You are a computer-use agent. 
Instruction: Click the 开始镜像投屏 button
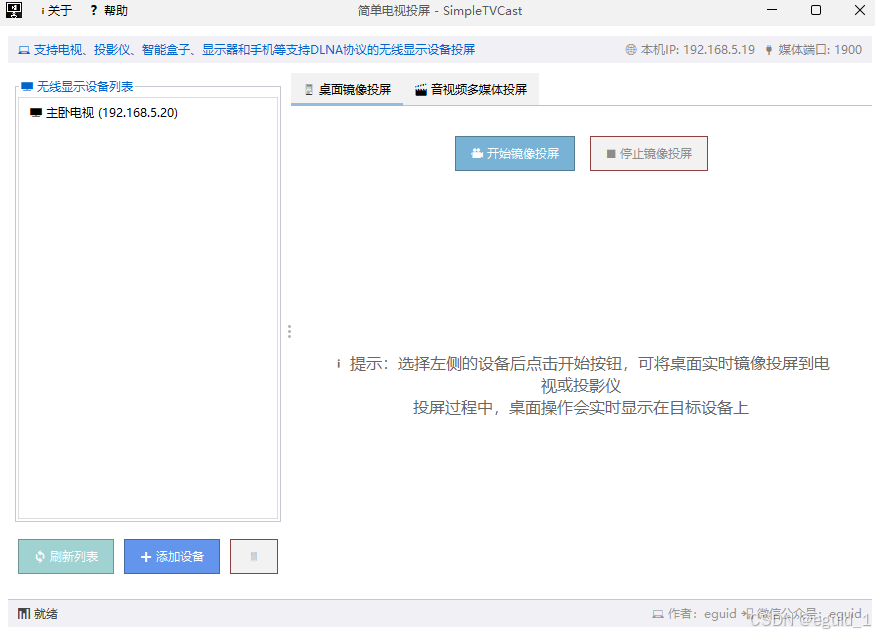(515, 152)
